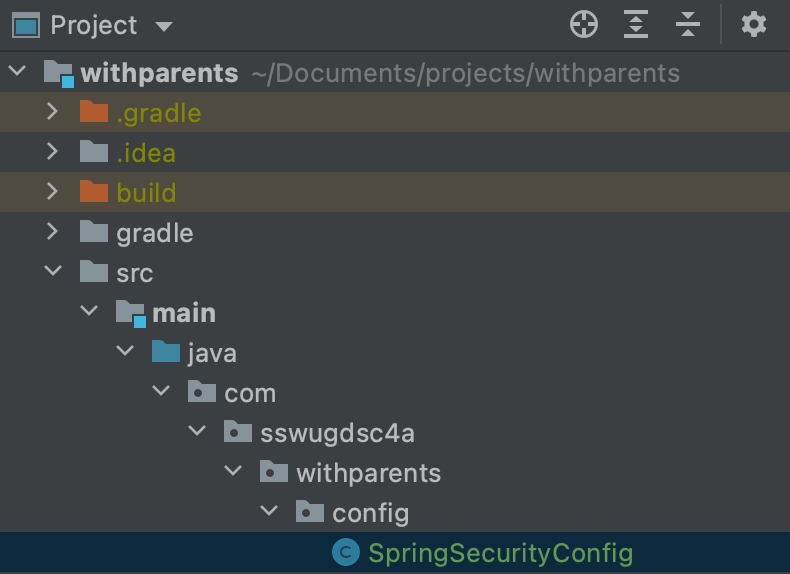Select the nested withparents package label
The width and height of the screenshot is (790, 574).
(369, 474)
